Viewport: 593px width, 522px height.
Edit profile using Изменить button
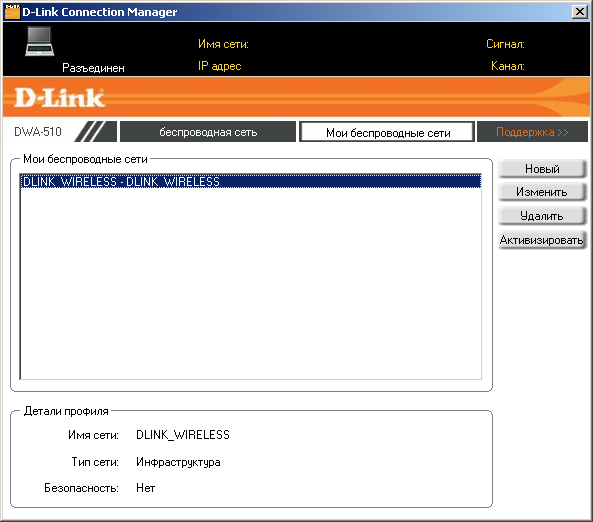(x=542, y=192)
